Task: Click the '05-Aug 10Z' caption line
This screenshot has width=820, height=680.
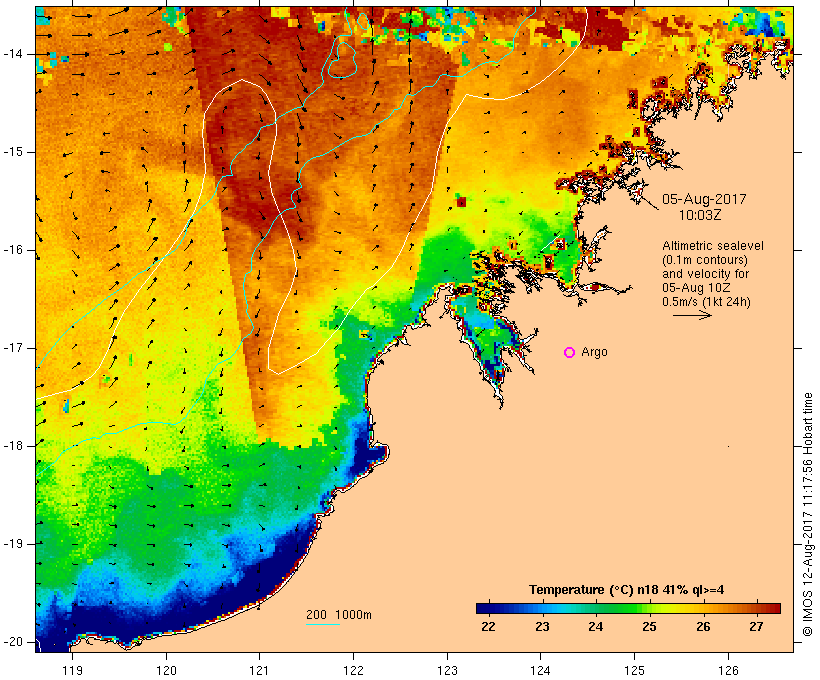Action: (696, 288)
